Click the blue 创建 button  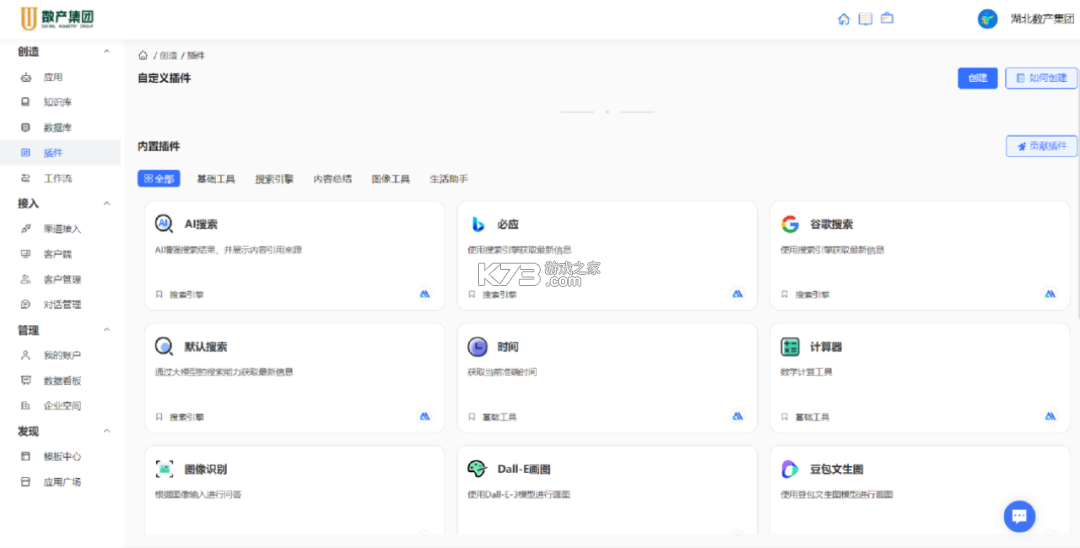coord(977,78)
